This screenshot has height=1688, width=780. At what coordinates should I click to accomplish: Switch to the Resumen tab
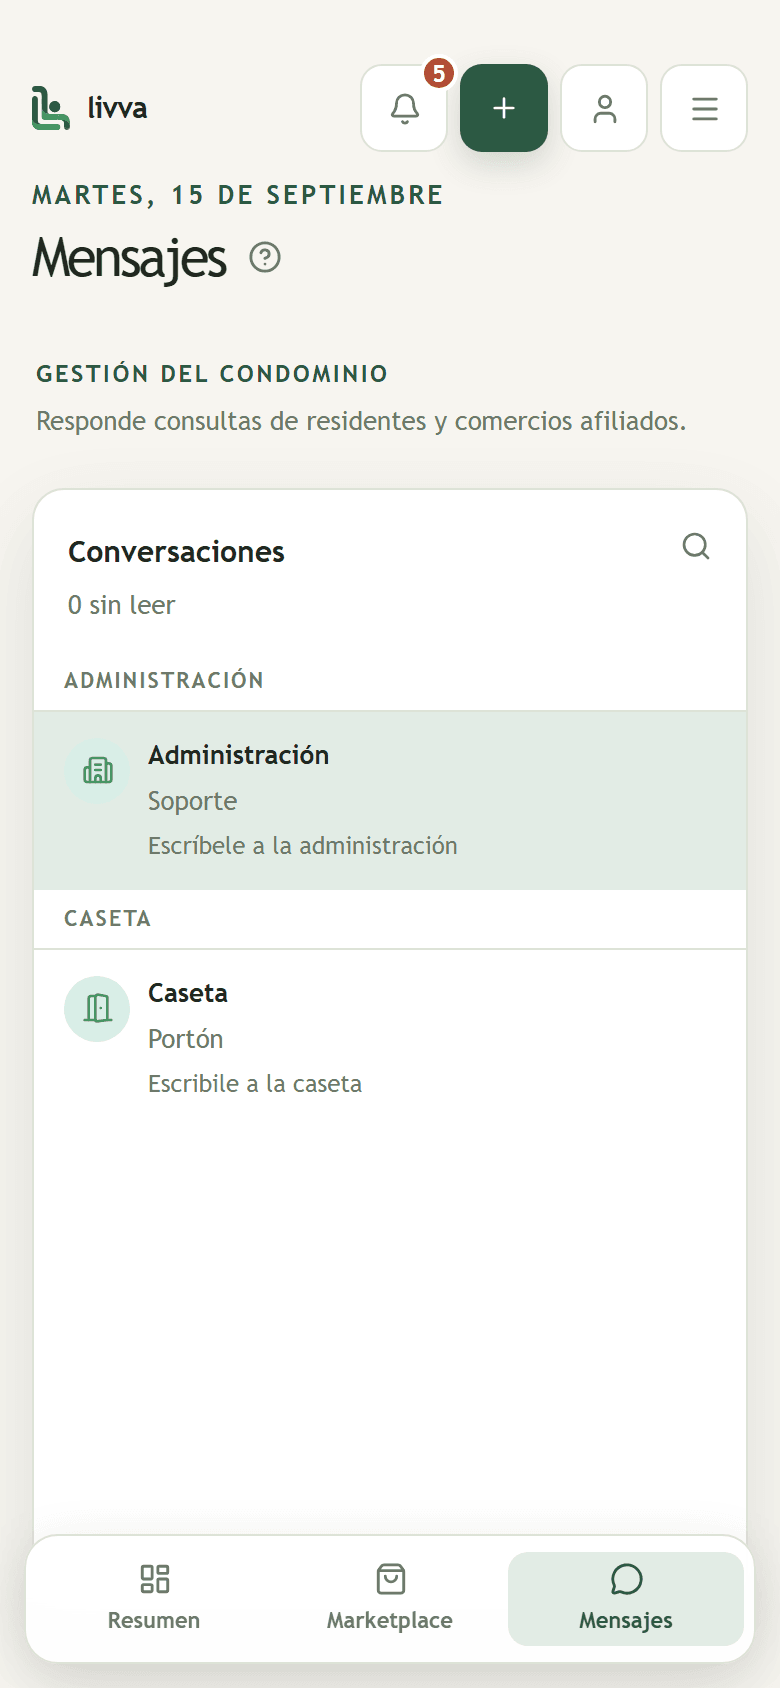pos(154,1598)
